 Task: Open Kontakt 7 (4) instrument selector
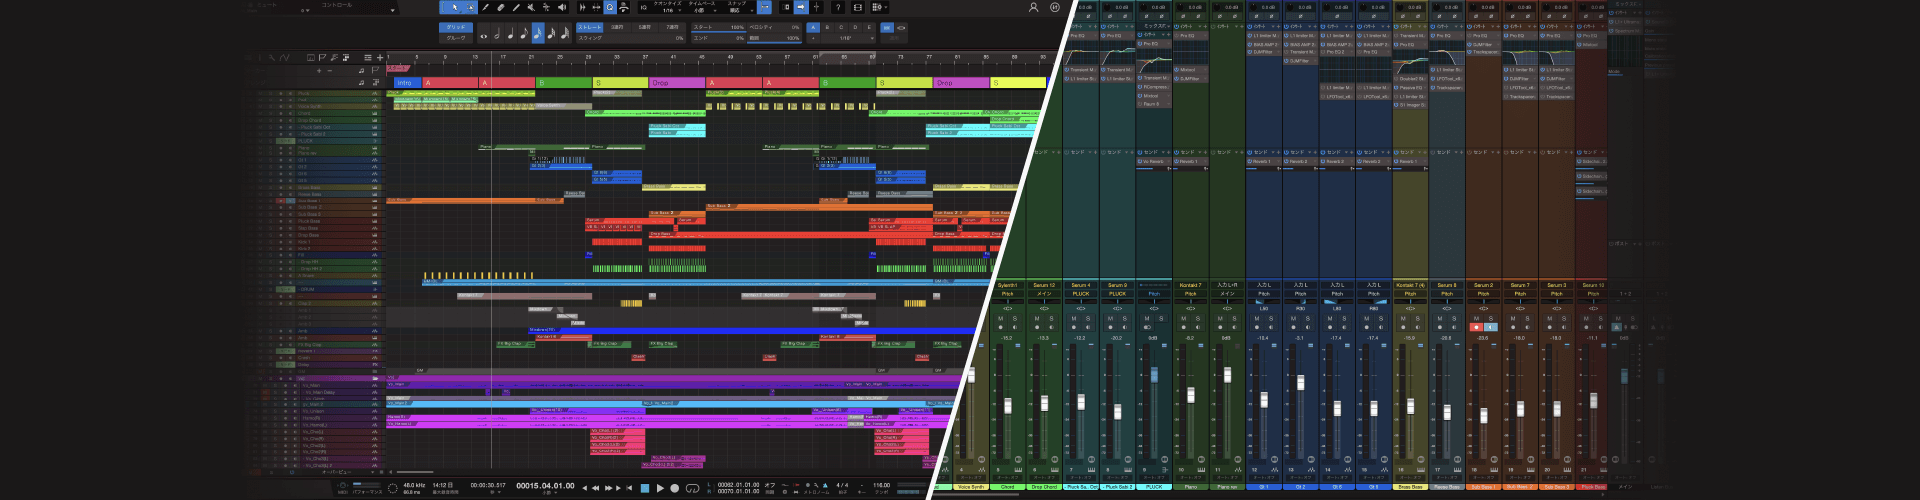pos(1410,285)
